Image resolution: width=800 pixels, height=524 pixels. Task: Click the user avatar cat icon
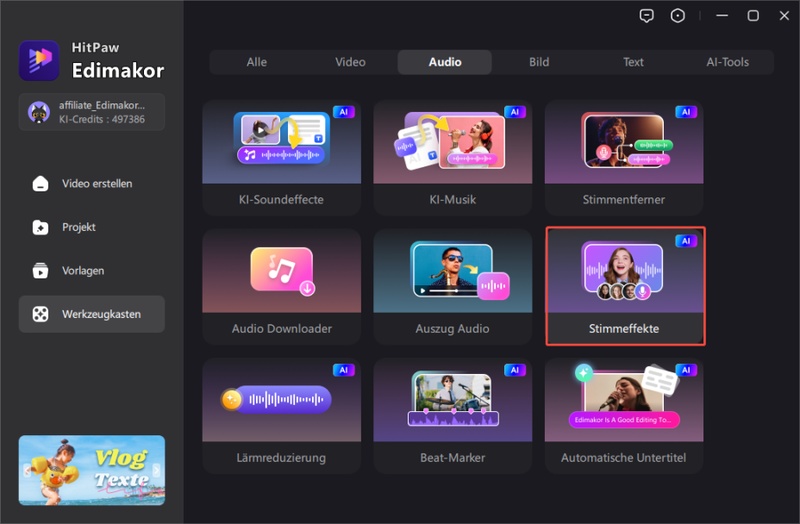click(x=39, y=112)
